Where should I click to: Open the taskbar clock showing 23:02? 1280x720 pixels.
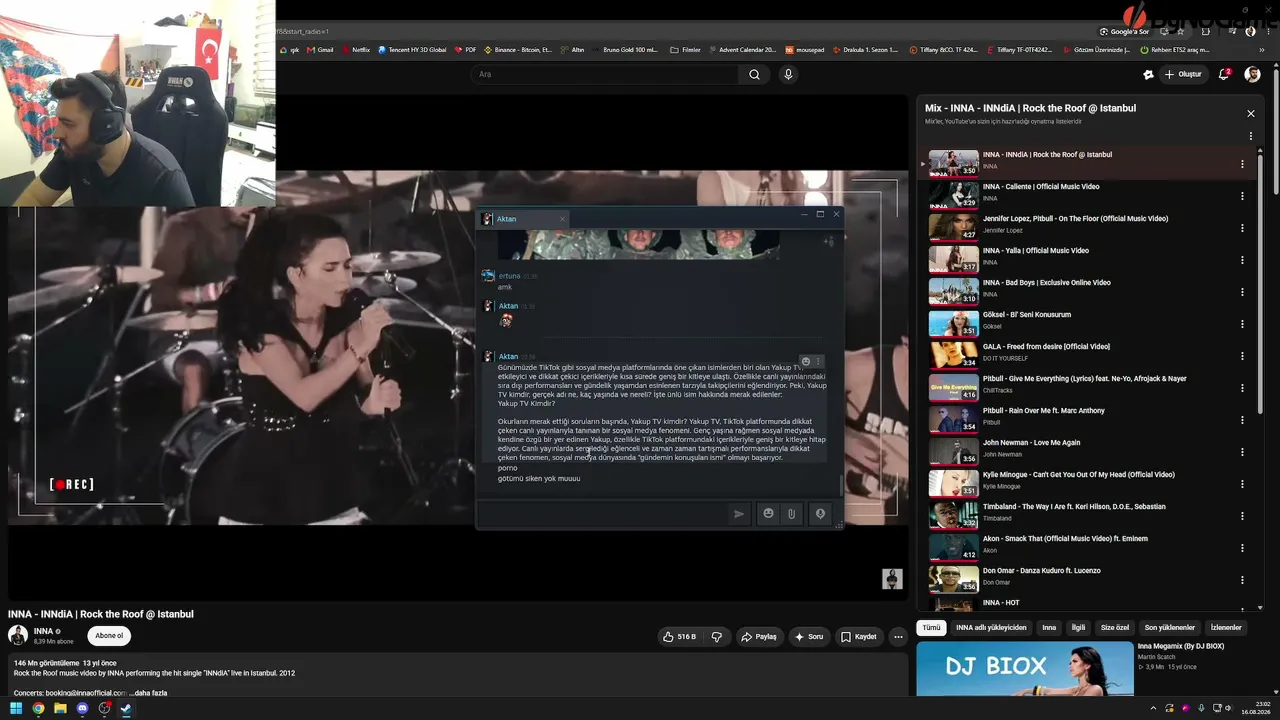click(1254, 708)
